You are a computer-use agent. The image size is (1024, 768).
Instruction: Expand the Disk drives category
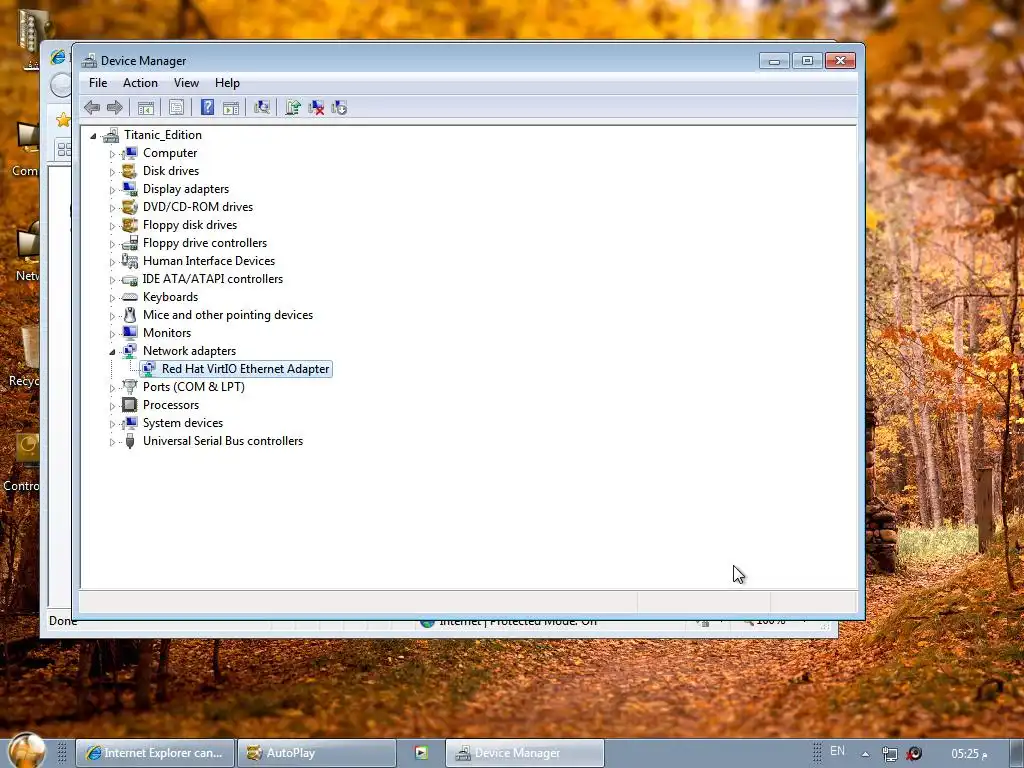tap(112, 172)
